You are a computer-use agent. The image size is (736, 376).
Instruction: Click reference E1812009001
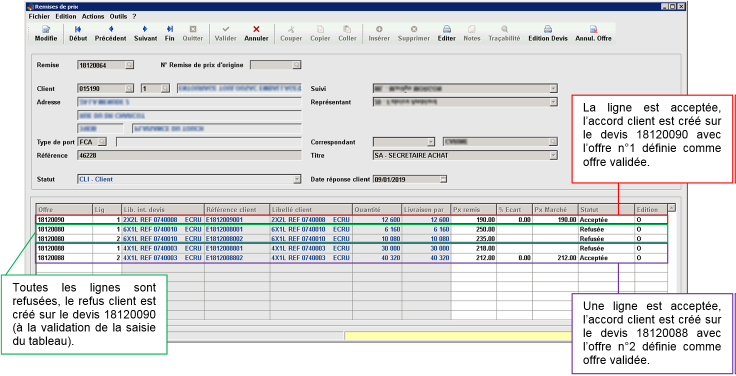coord(224,220)
